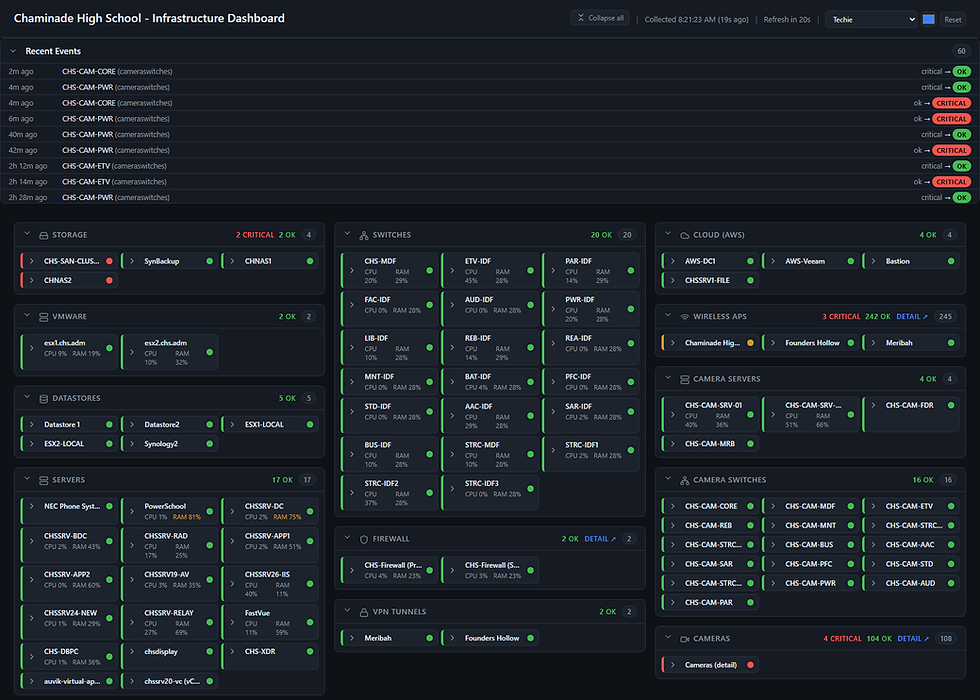
Task: Click the blue accent color swatch
Action: (929, 19)
